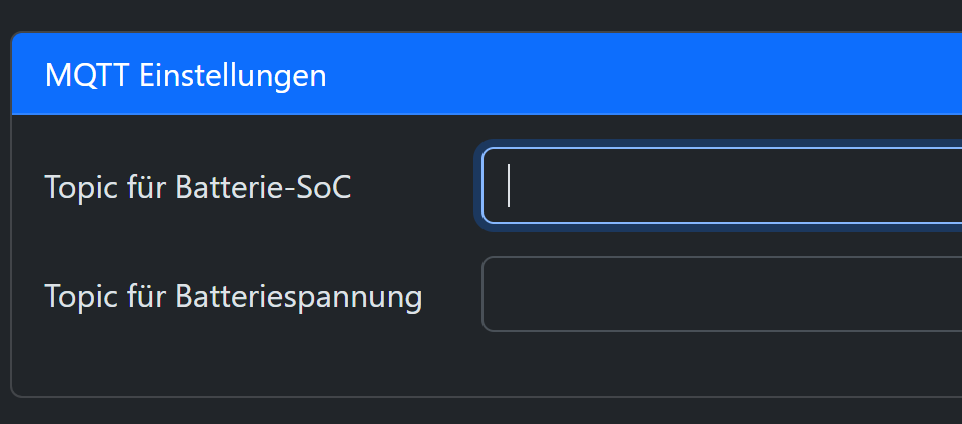This screenshot has width=962, height=424.
Task: Click dark page background above the MQTT card
Action: point(480,15)
